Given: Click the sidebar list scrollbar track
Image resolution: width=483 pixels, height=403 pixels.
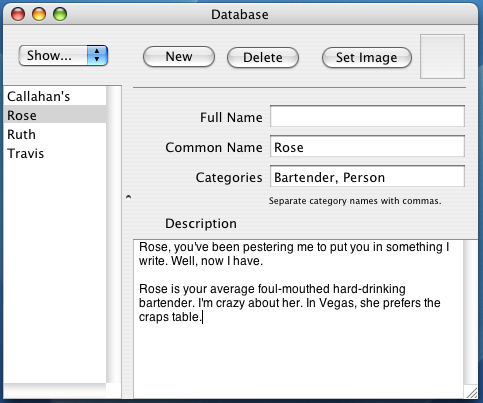Looking at the screenshot, I should pyautogui.click(x=114, y=234).
